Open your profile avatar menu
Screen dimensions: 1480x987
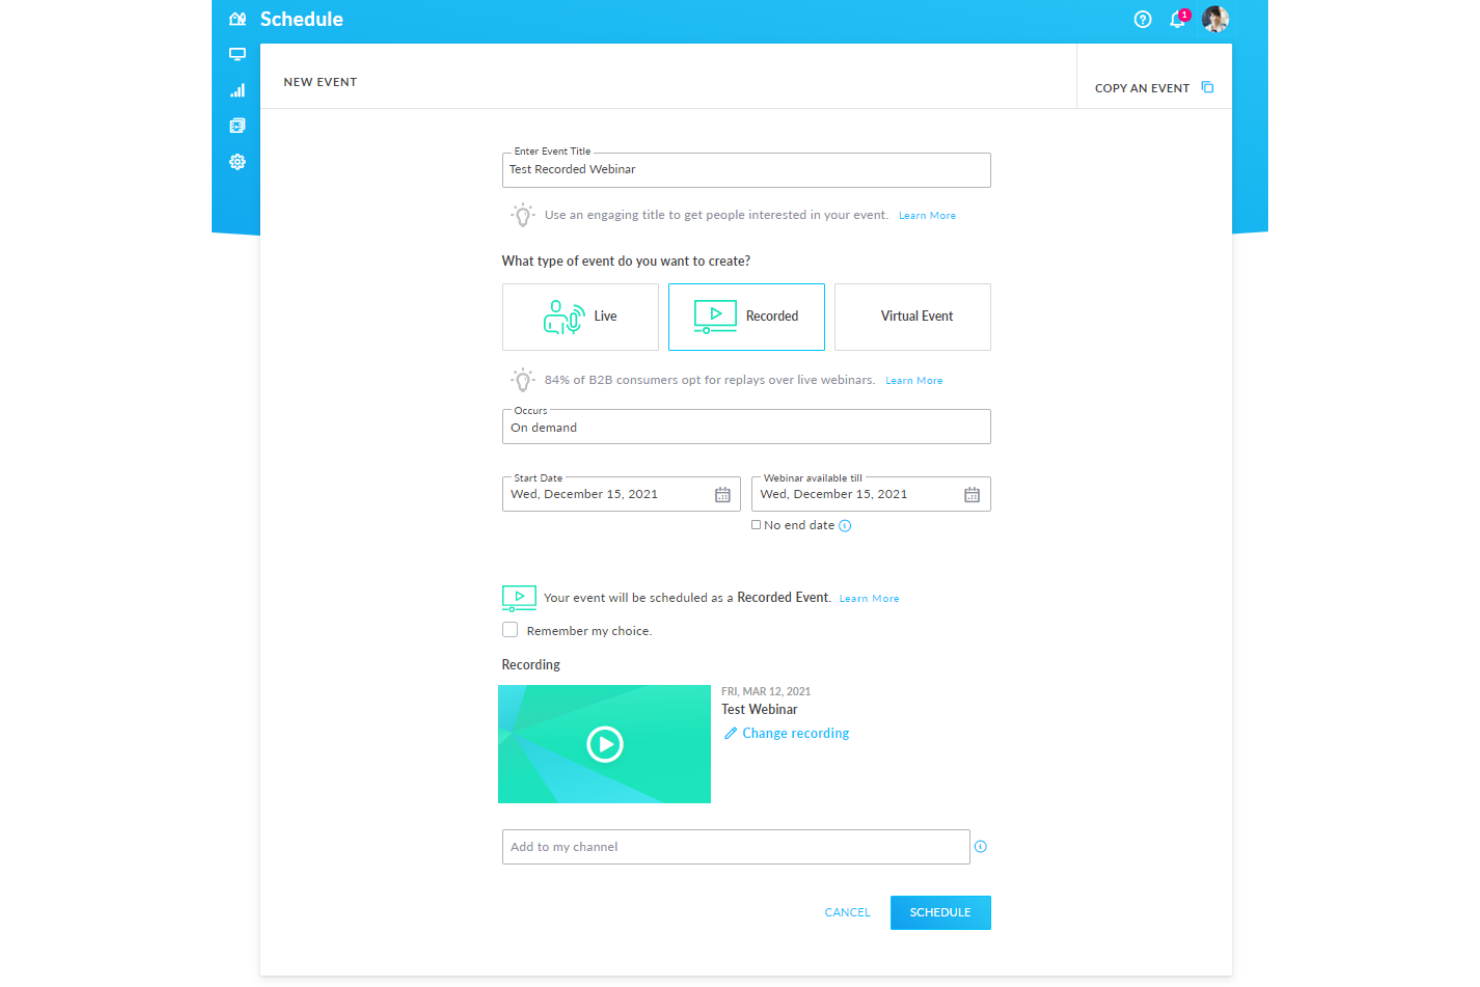(x=1216, y=18)
